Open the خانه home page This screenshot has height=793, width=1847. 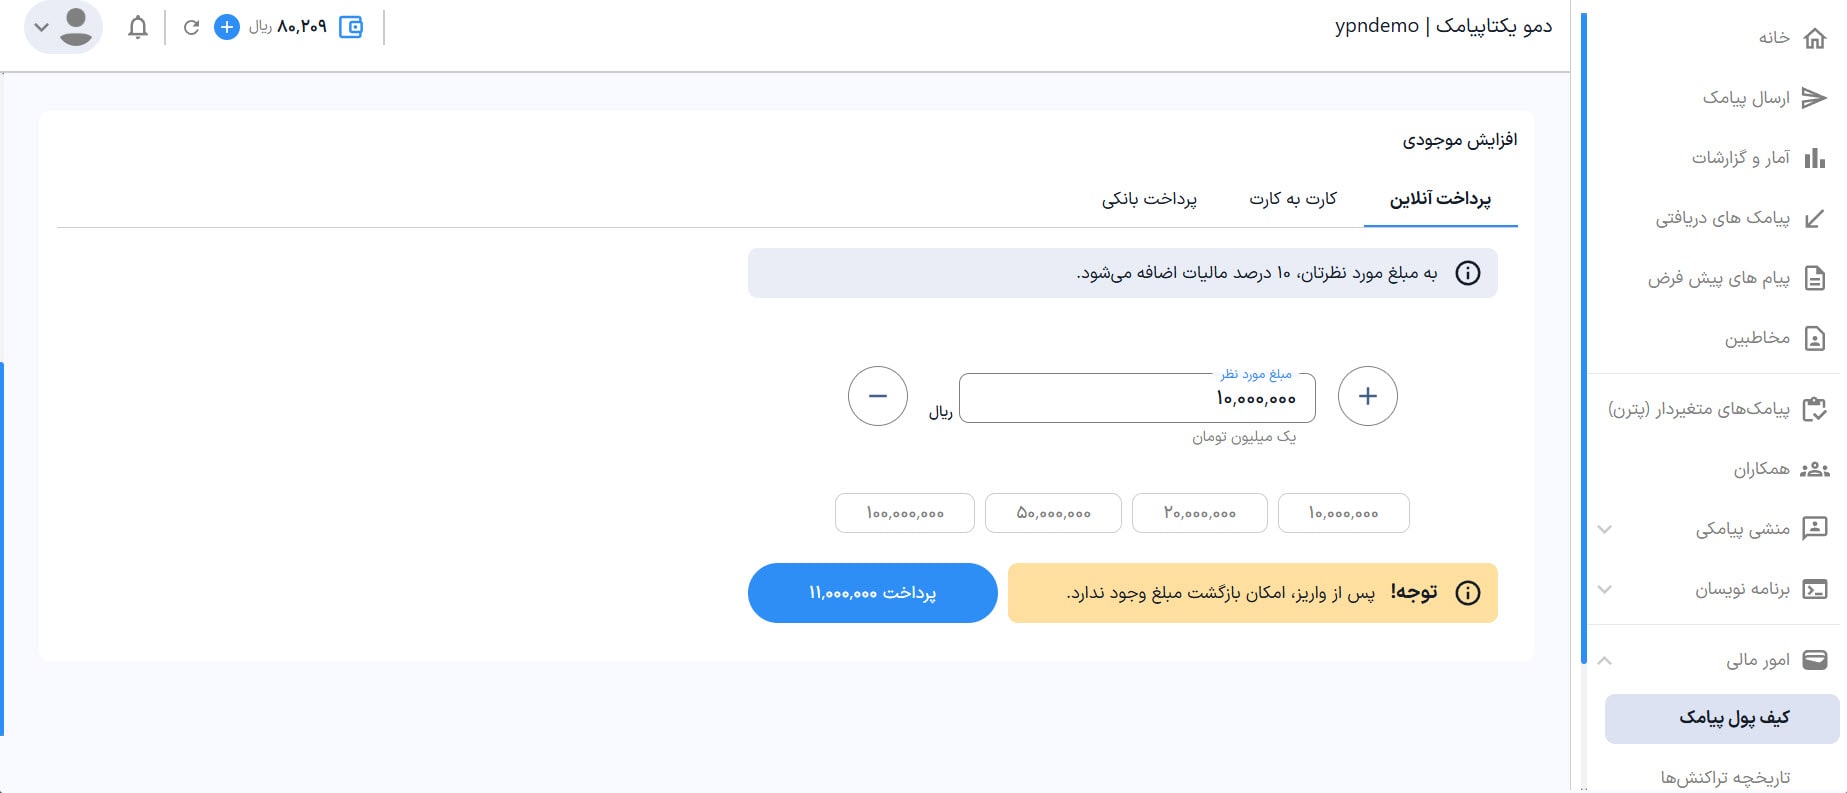[x=1792, y=38]
